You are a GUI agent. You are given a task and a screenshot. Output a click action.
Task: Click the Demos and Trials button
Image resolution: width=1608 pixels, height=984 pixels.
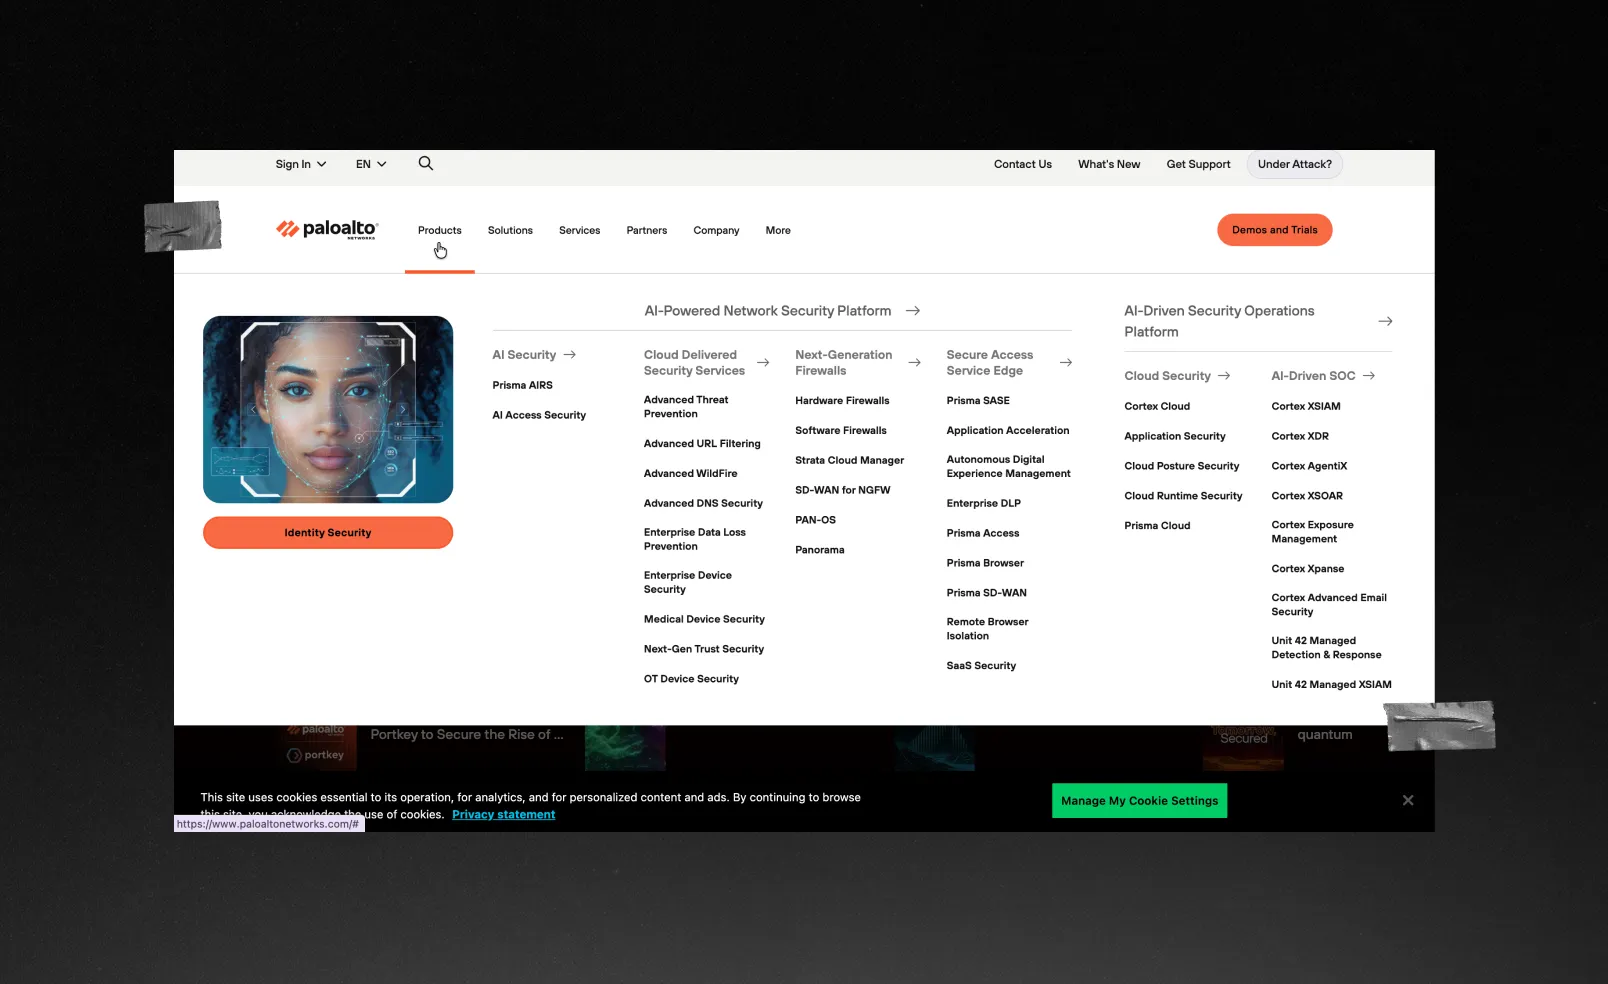click(1275, 230)
